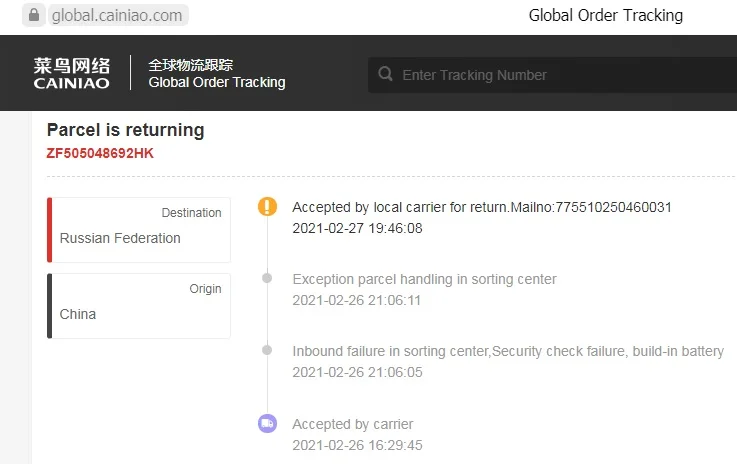Click the search magnifier icon
This screenshot has width=737, height=464.
[385, 75]
